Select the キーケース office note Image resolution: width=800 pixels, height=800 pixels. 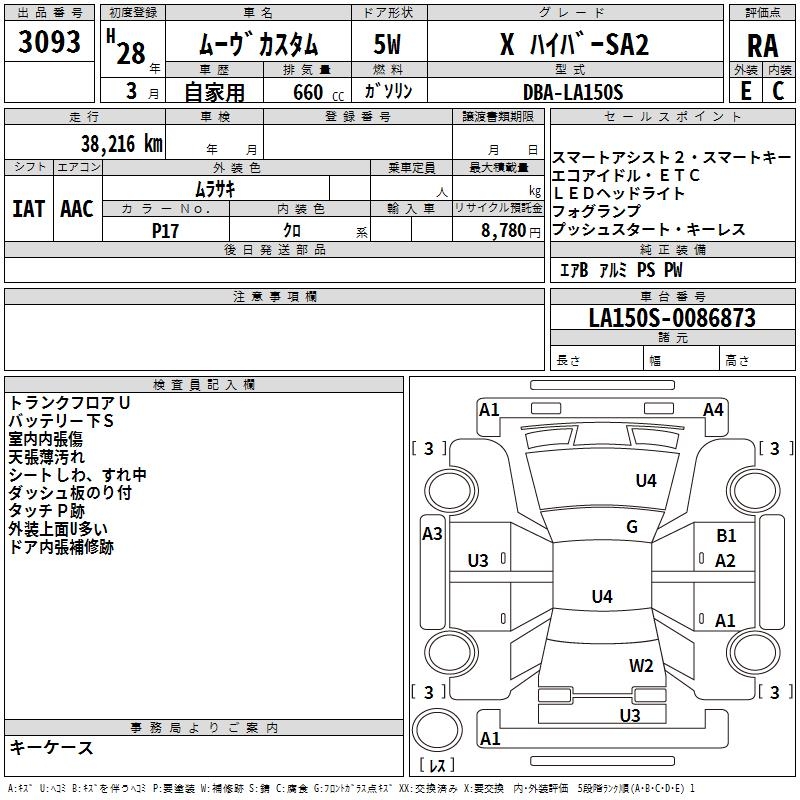pyautogui.click(x=52, y=748)
